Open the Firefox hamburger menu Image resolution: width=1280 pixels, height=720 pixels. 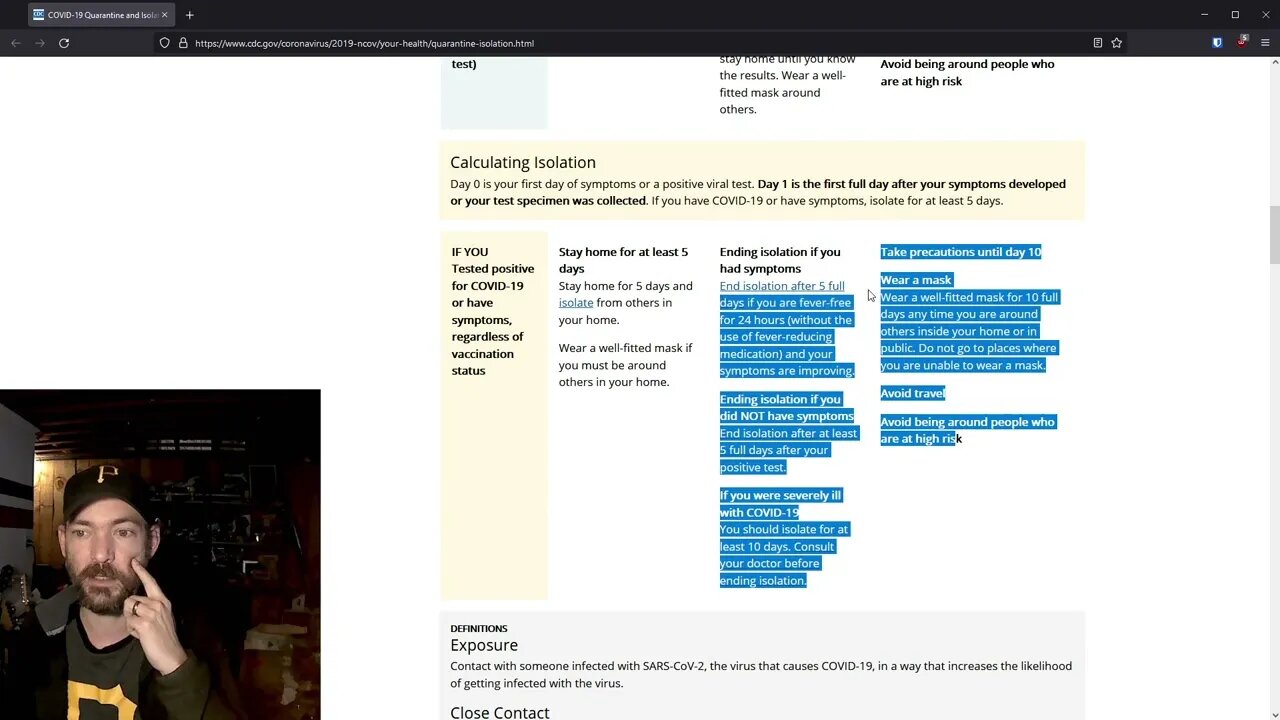click(1265, 43)
